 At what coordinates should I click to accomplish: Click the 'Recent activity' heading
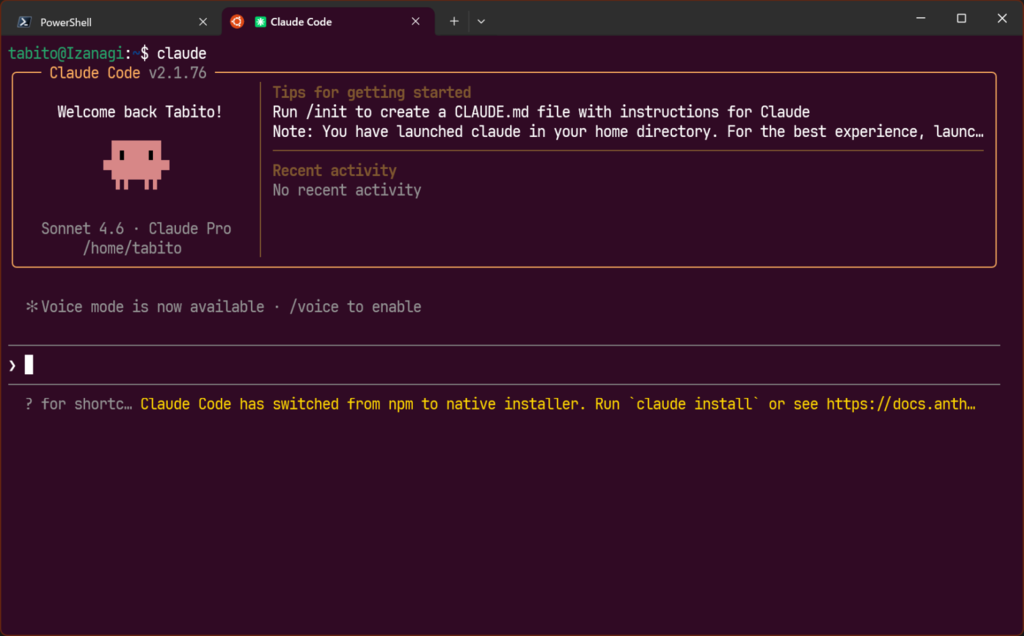tap(334, 171)
